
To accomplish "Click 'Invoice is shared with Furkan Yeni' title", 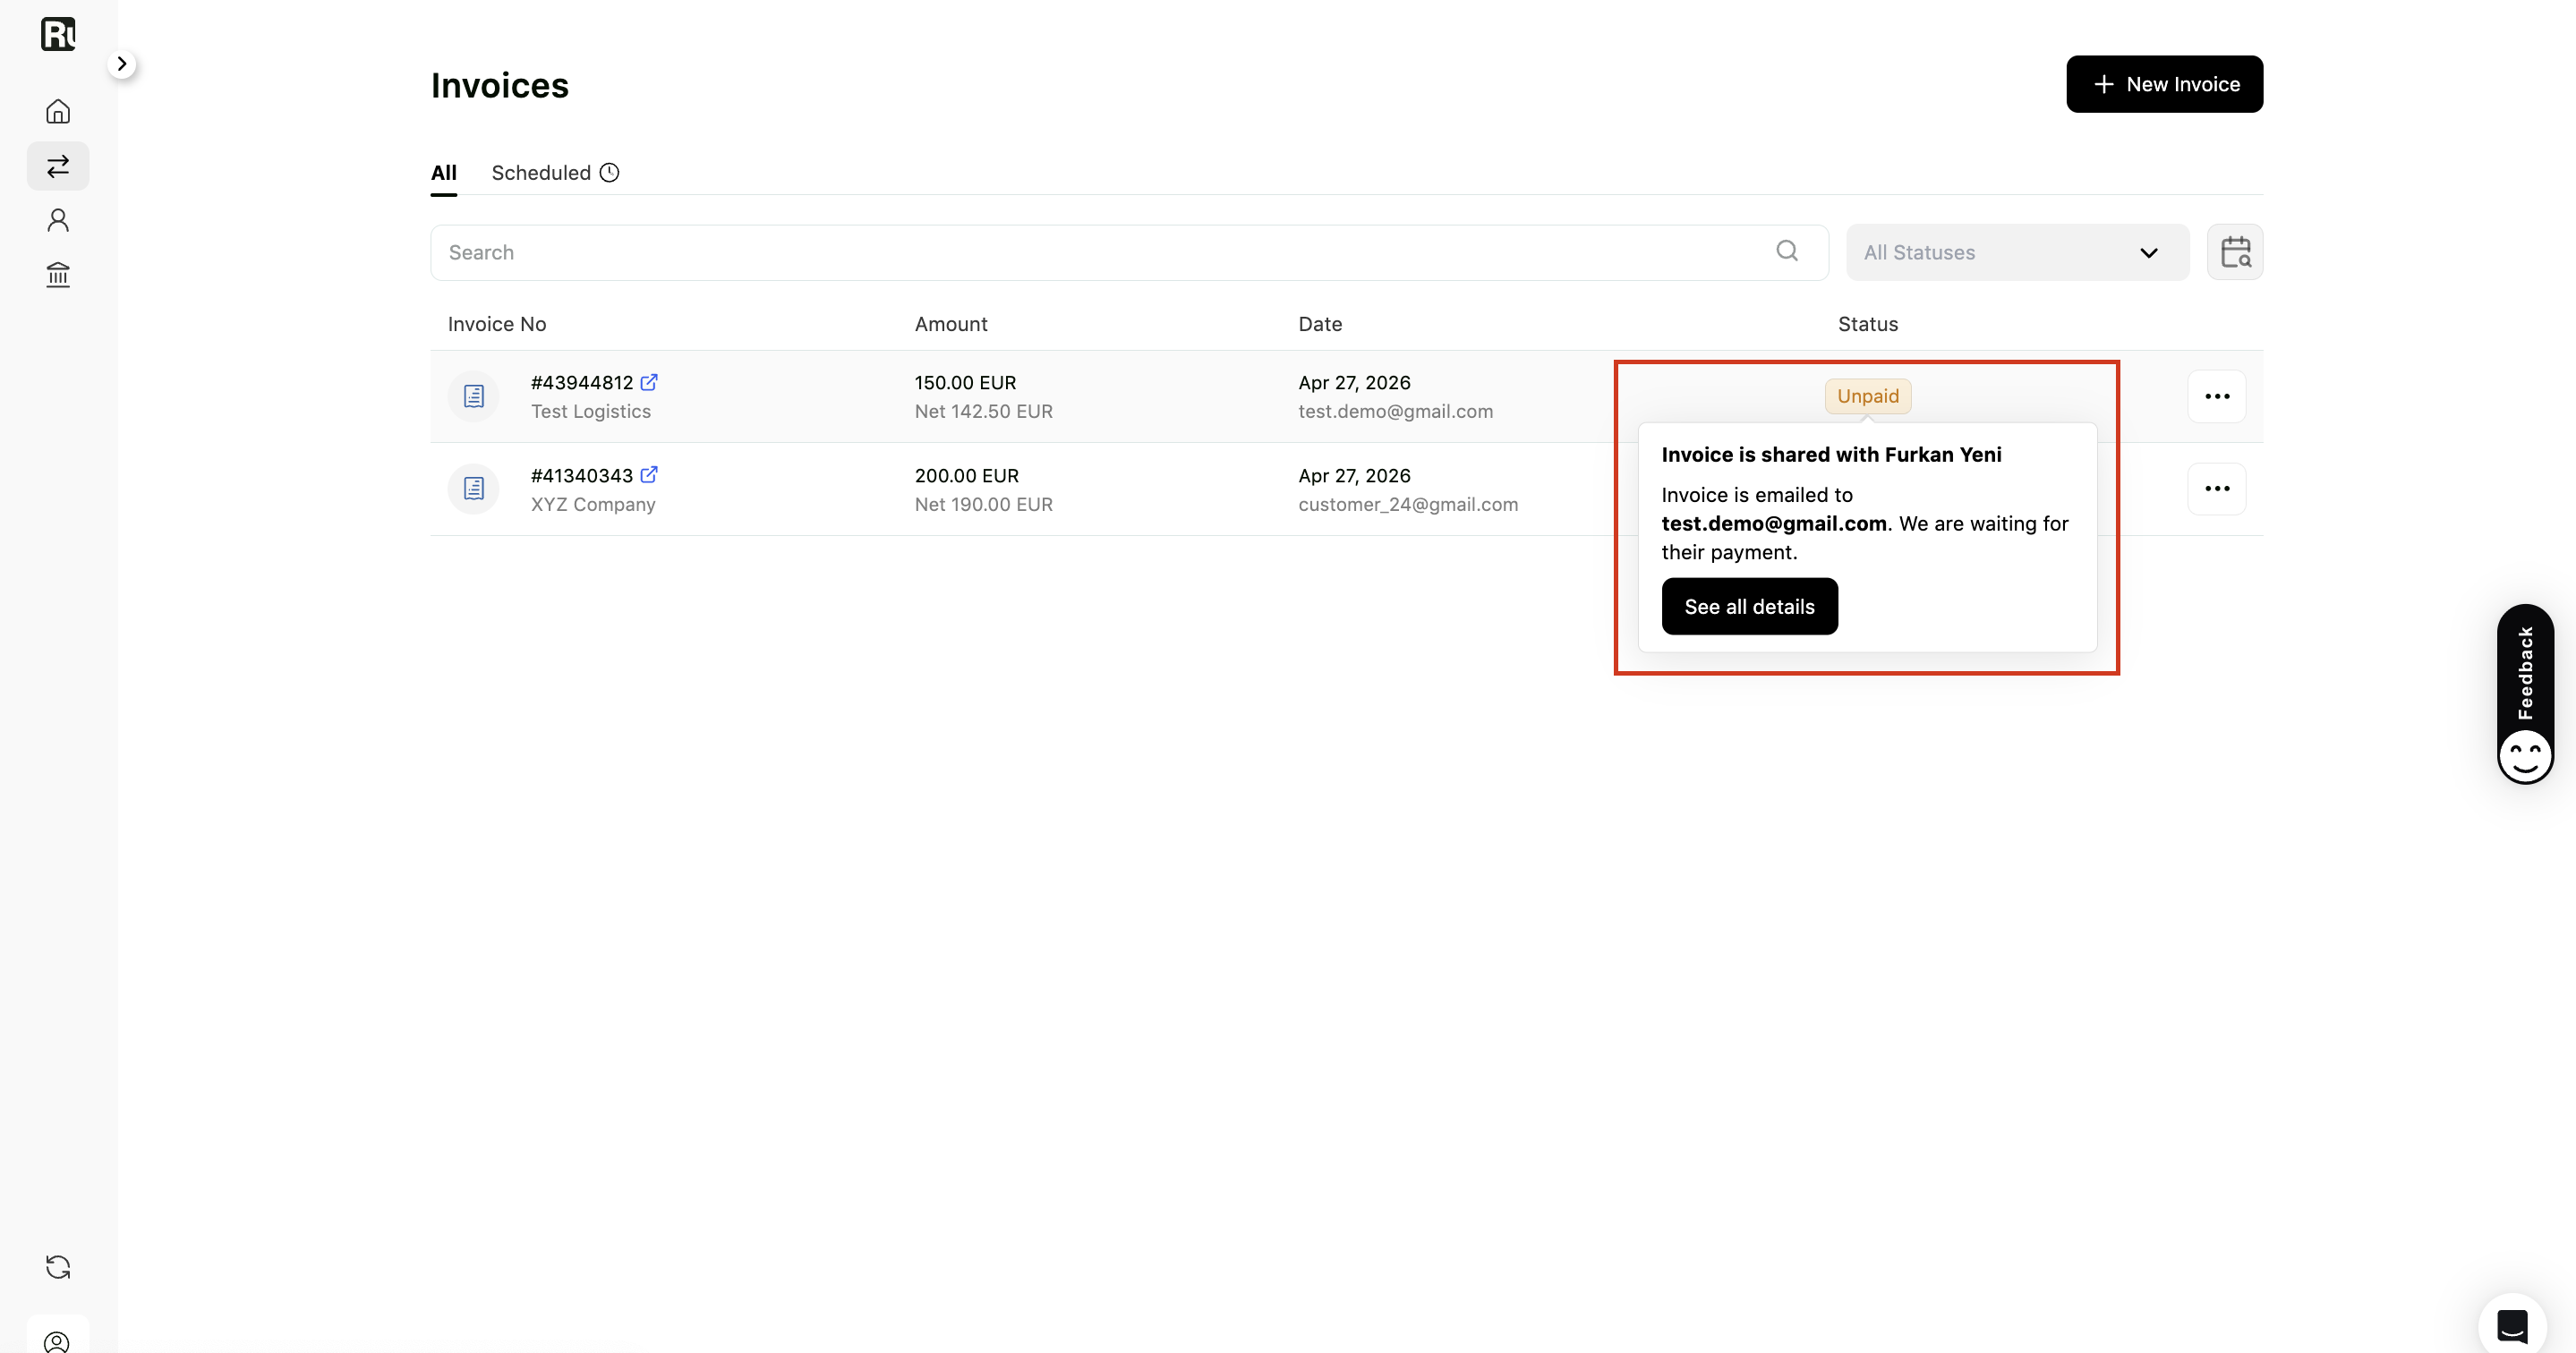I will 1831,454.
